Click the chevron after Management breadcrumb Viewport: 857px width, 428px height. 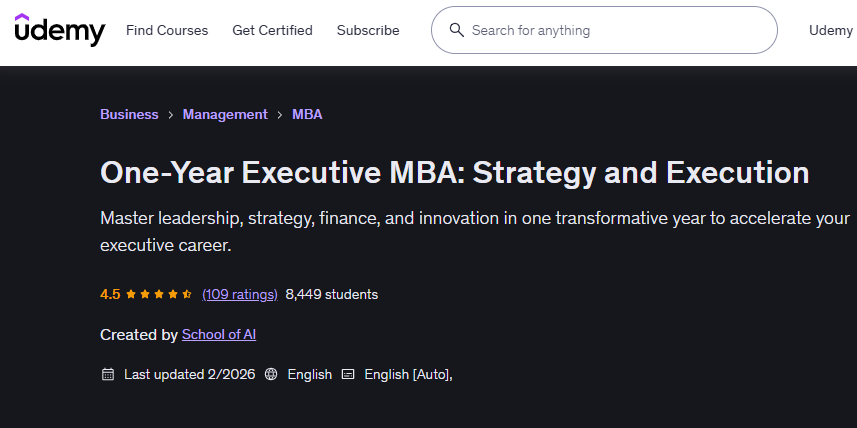[280, 115]
